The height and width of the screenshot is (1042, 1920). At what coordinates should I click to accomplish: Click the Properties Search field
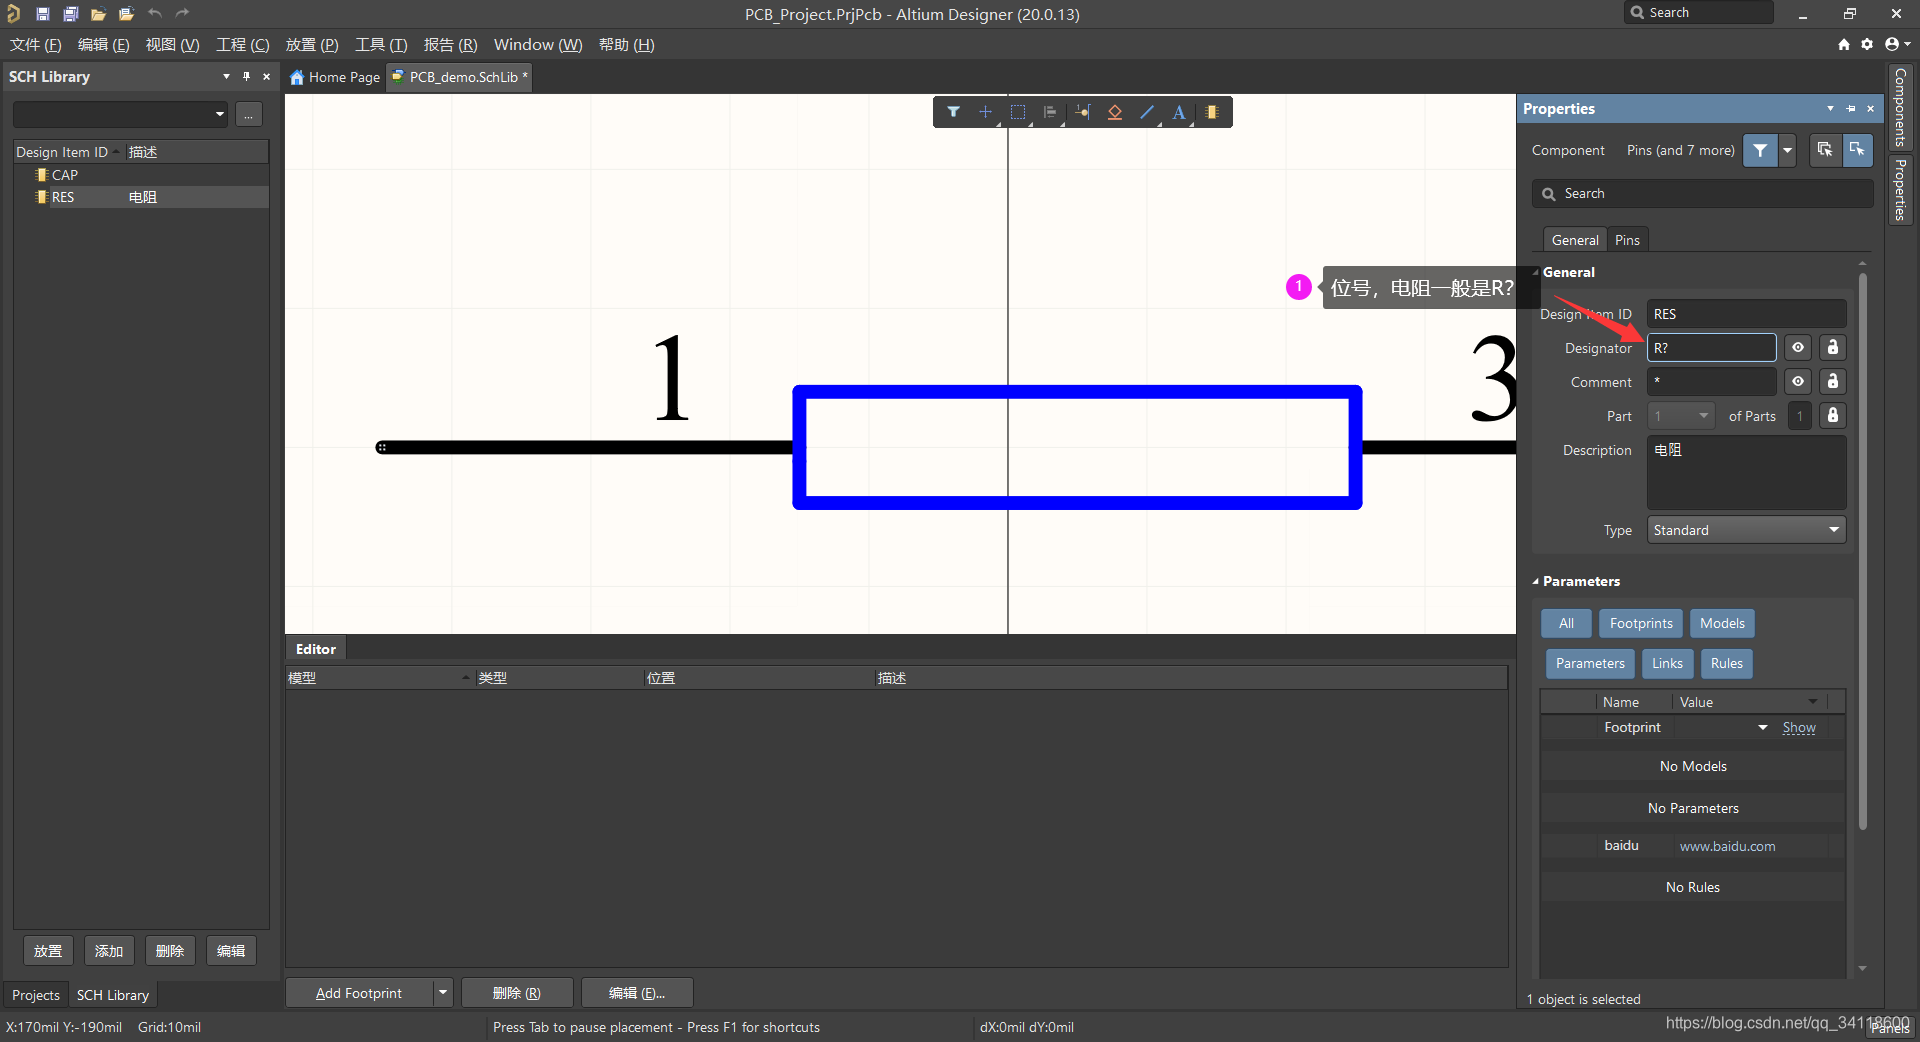1702,194
